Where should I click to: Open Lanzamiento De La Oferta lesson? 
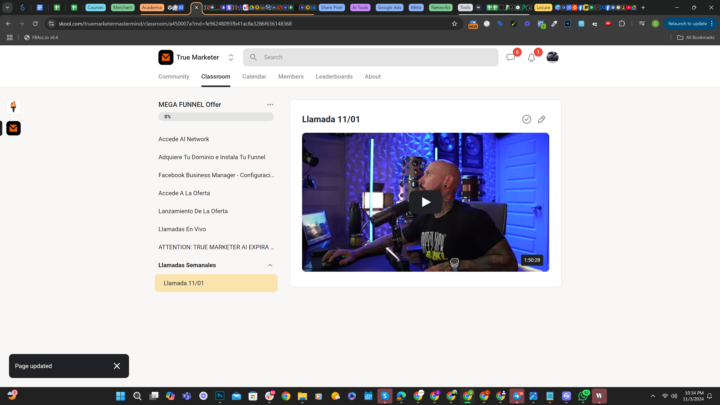193,211
